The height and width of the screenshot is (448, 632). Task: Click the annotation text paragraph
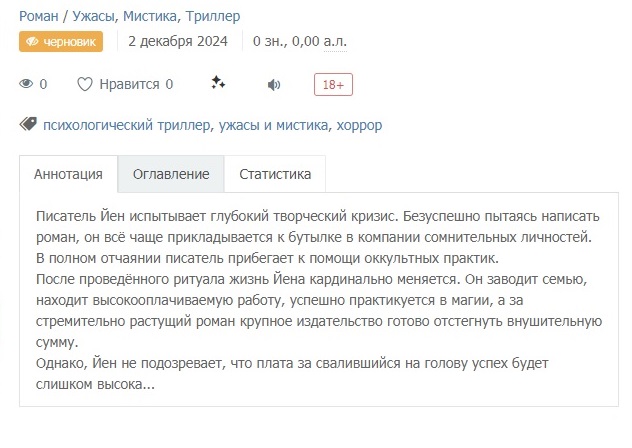[318, 300]
